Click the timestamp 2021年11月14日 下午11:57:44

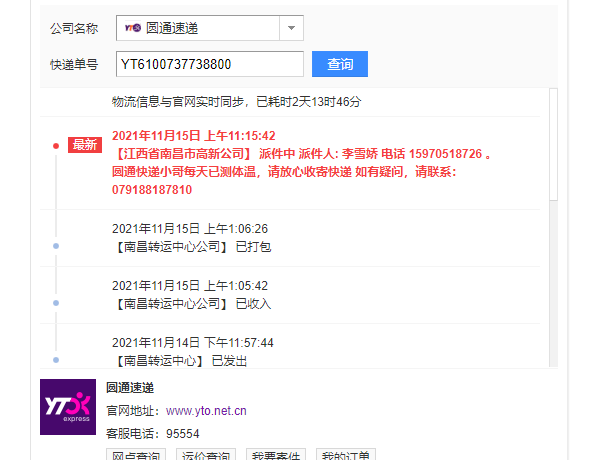pyautogui.click(x=193, y=343)
